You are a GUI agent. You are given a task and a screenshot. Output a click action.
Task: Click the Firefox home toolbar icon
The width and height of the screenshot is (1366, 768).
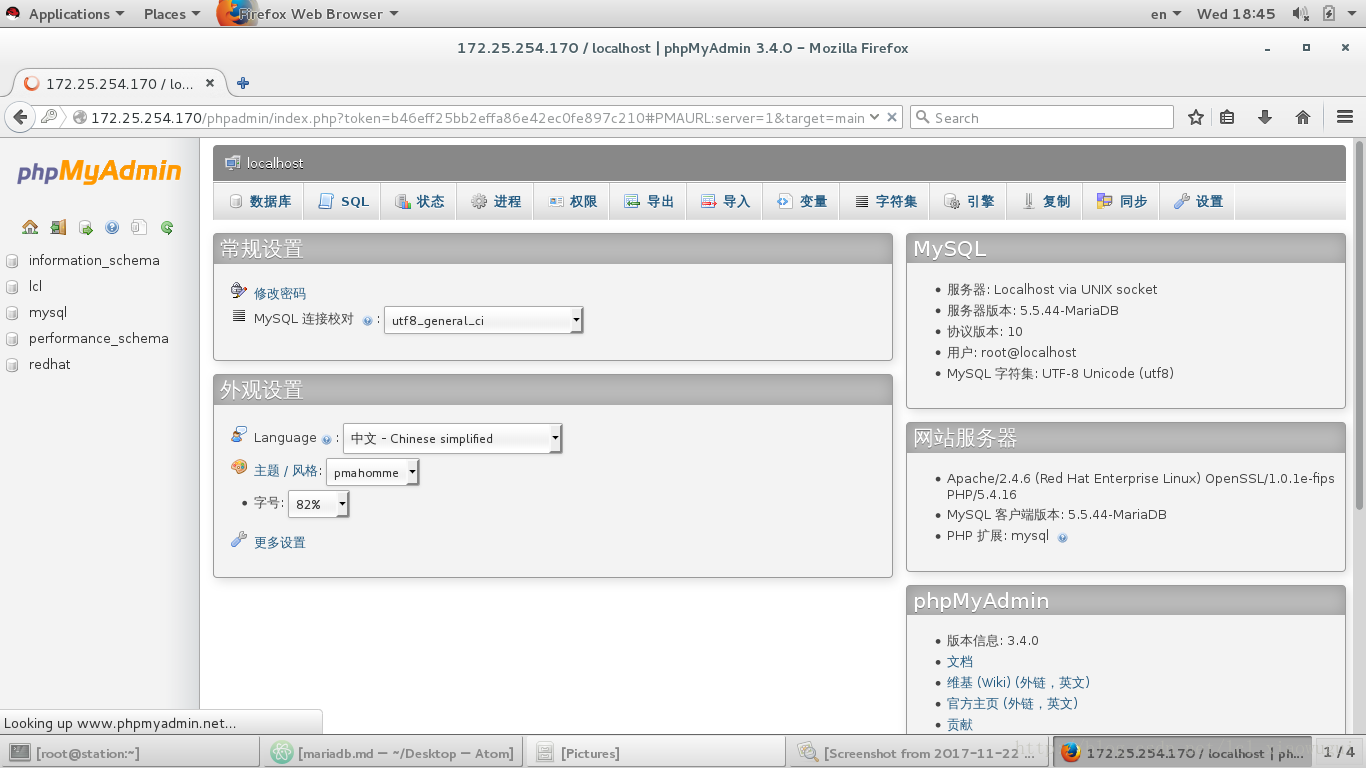[x=1302, y=117]
